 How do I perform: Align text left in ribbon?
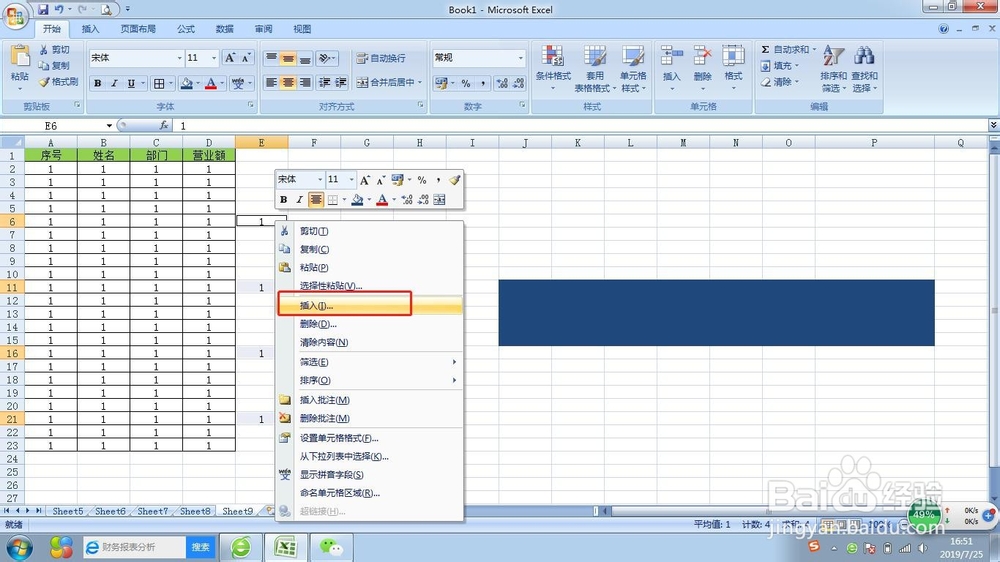pyautogui.click(x=271, y=82)
